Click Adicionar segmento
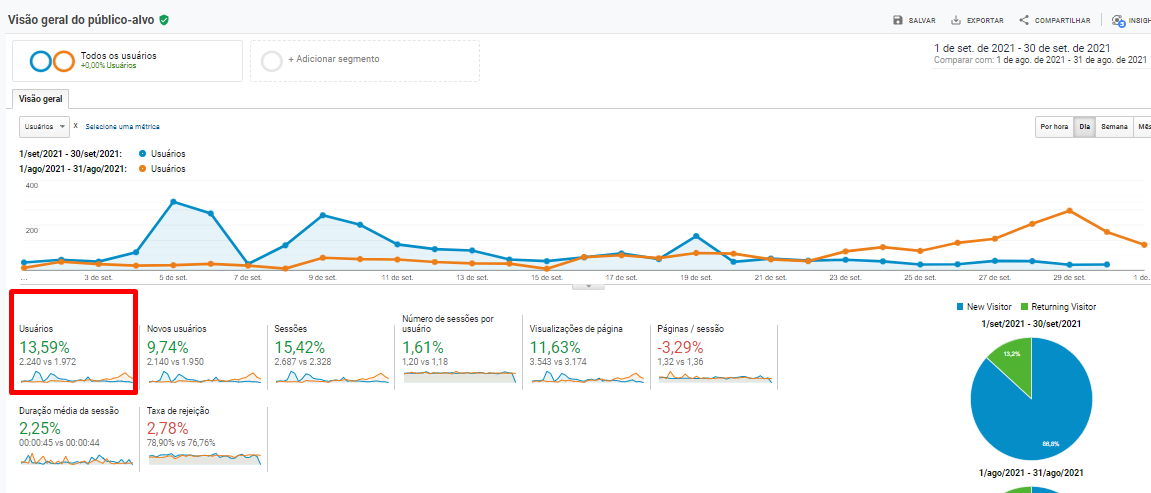Viewport: 1151px width, 493px height. 333,59
